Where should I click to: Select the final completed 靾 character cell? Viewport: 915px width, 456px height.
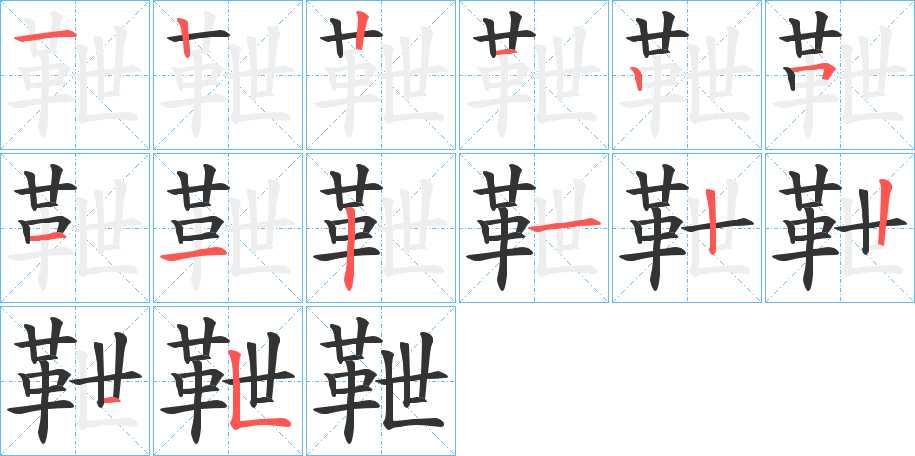[381, 381]
